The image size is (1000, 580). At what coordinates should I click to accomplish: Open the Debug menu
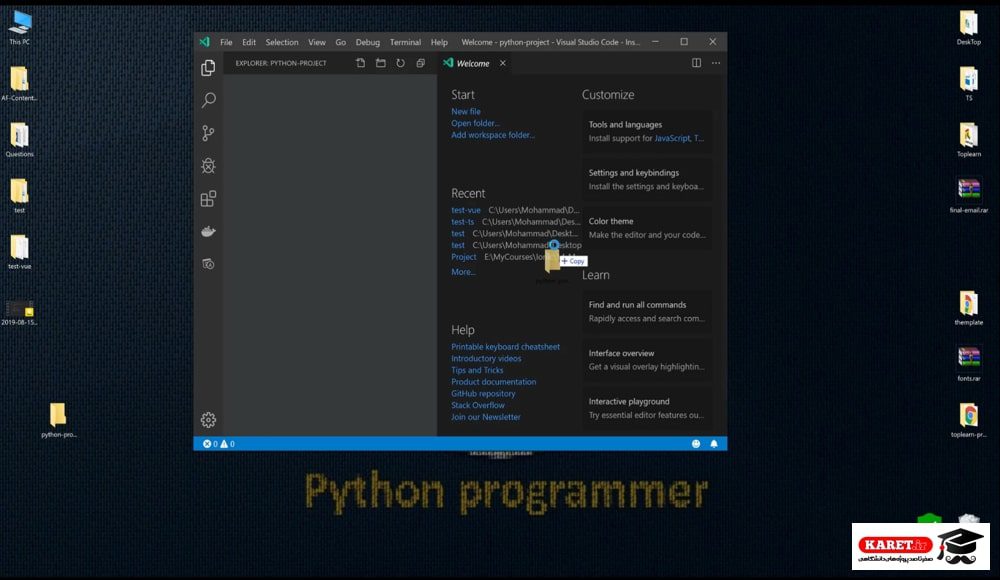coord(367,42)
